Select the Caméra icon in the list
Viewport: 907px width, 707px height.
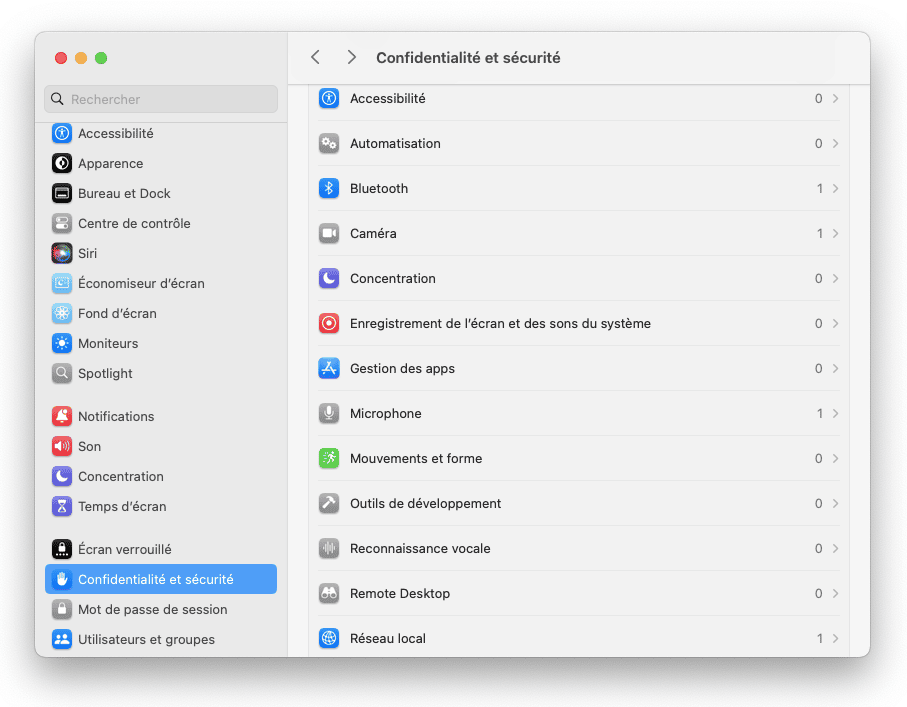[x=329, y=234]
